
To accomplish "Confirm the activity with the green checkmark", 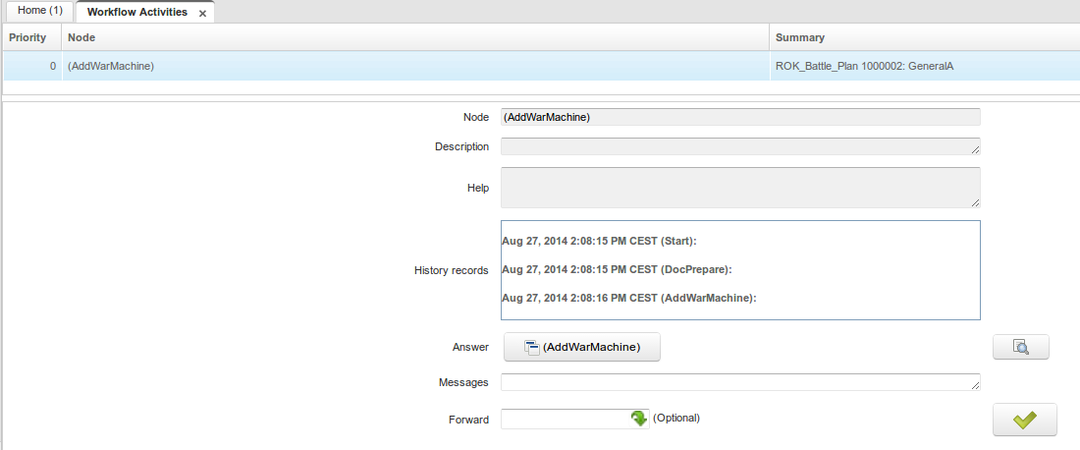I will point(1024,420).
